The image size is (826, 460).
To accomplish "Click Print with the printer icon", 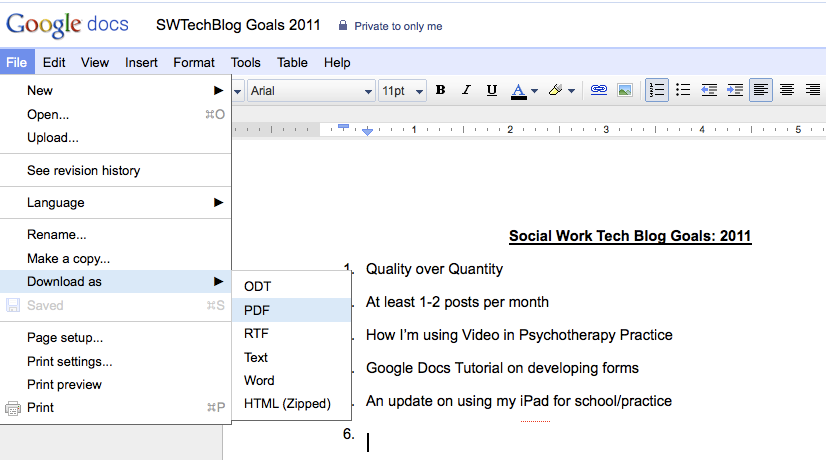I will (115, 407).
